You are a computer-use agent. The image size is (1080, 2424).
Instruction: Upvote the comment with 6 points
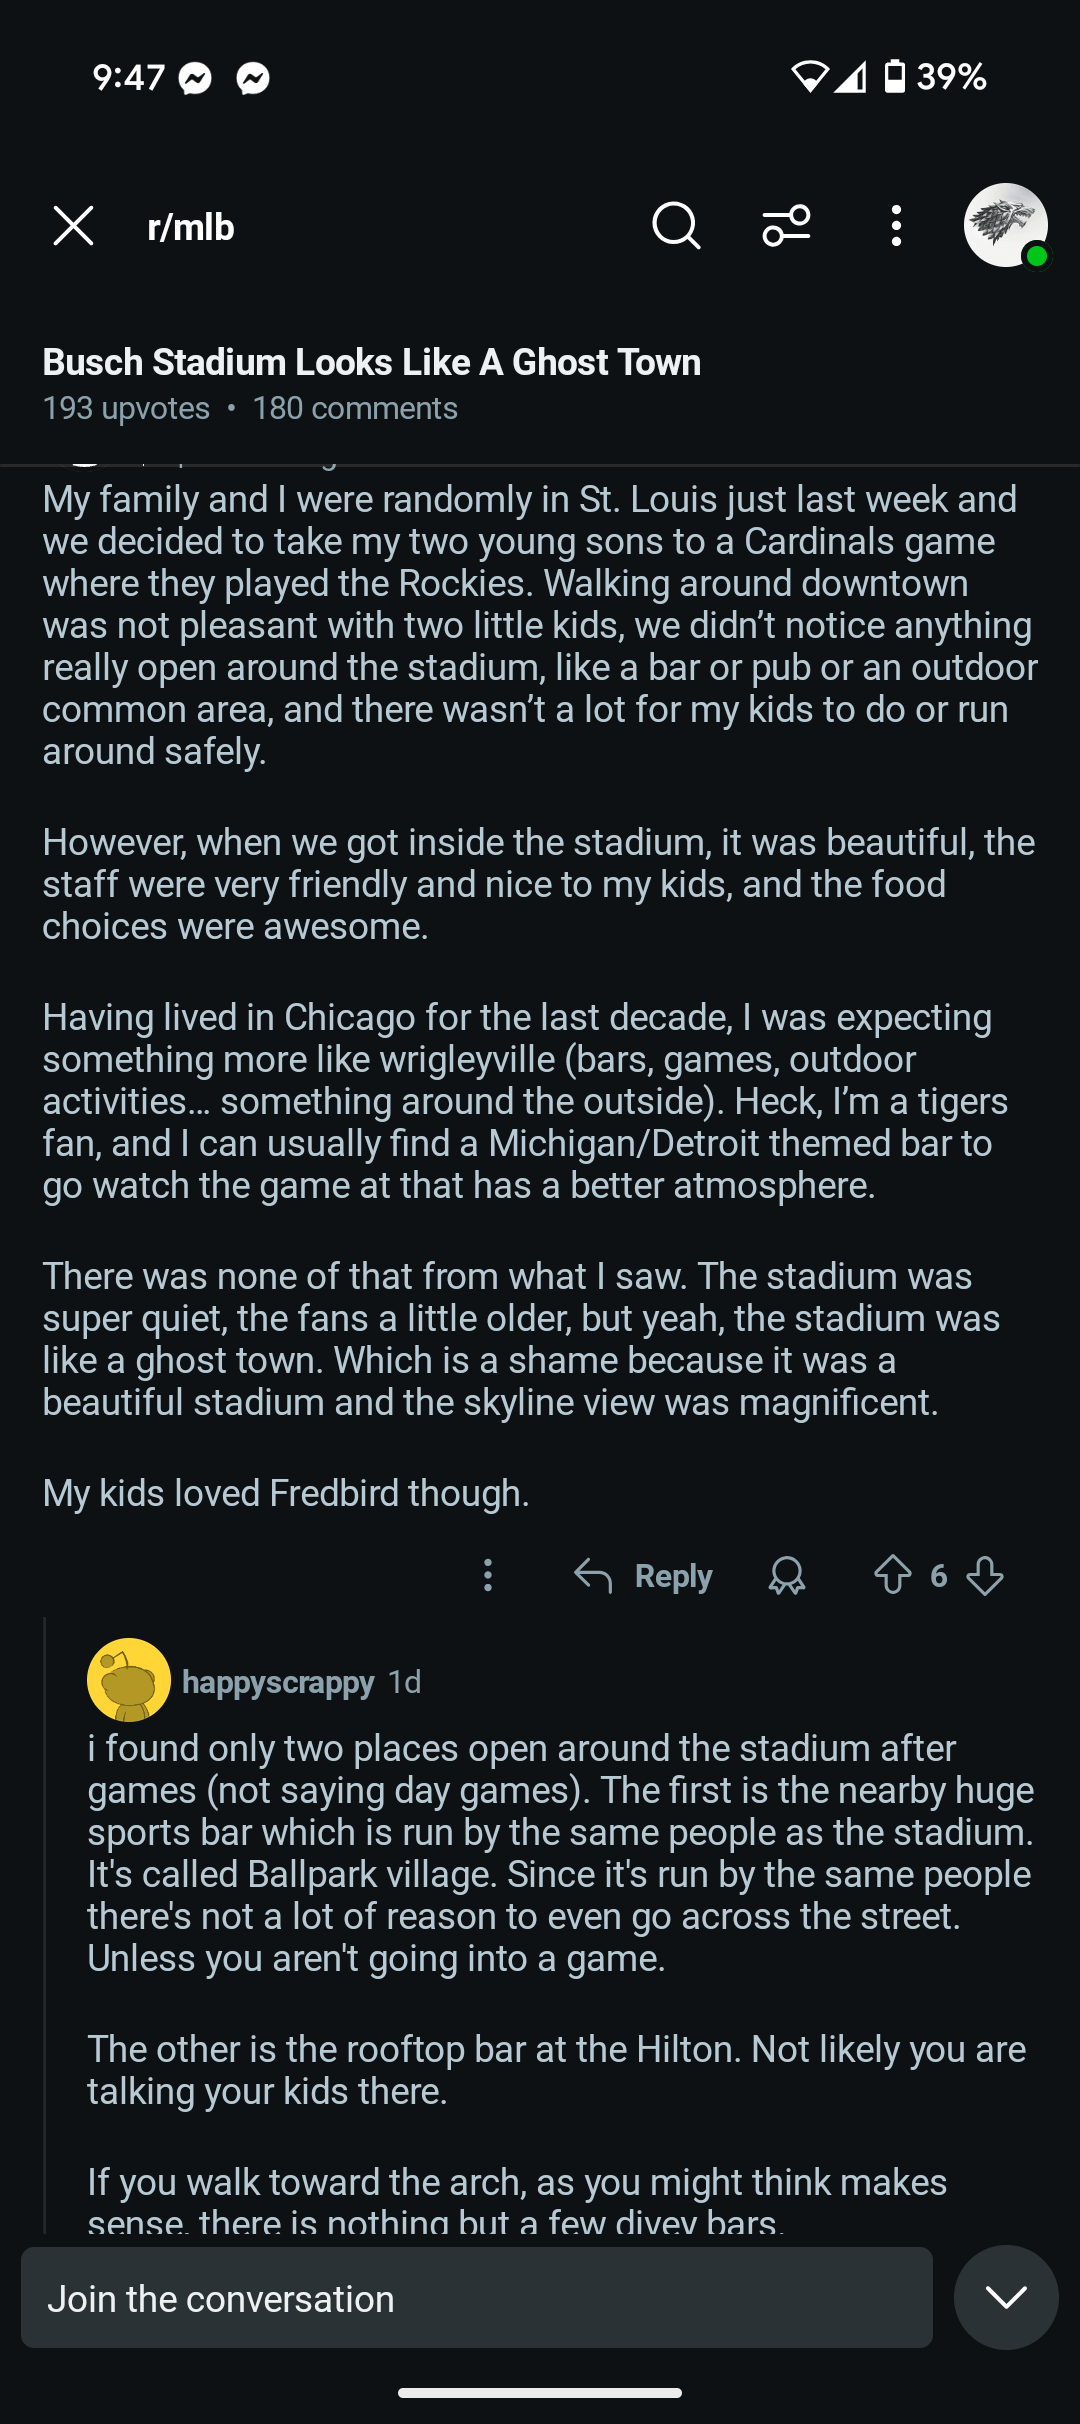(x=892, y=1576)
